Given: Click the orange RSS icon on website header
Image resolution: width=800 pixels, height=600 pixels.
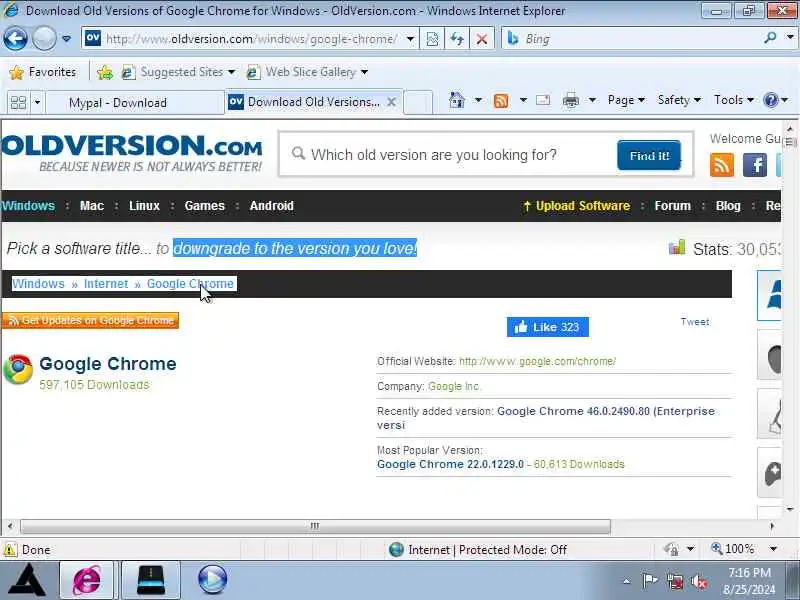Looking at the screenshot, I should [x=721, y=165].
